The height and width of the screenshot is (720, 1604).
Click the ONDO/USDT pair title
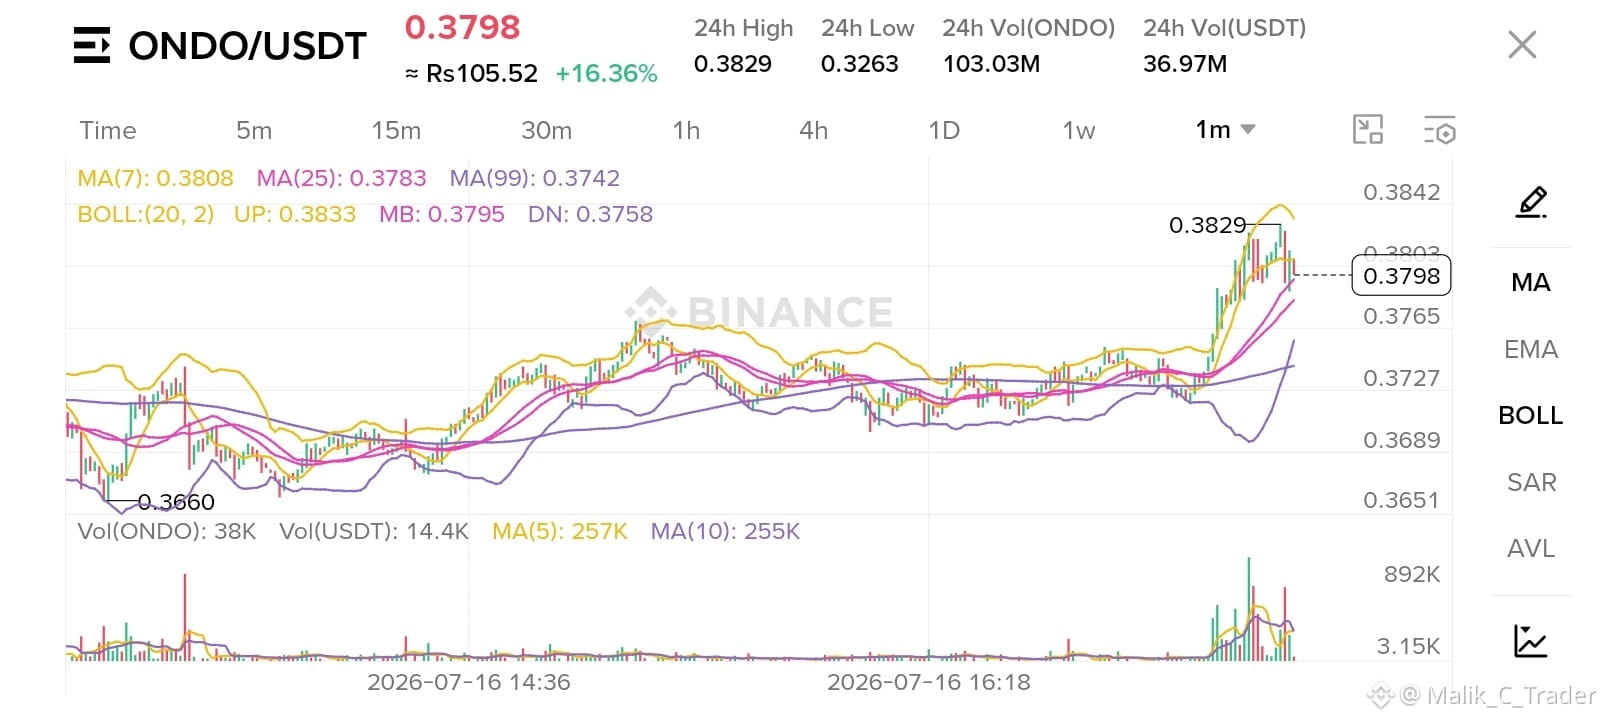247,46
